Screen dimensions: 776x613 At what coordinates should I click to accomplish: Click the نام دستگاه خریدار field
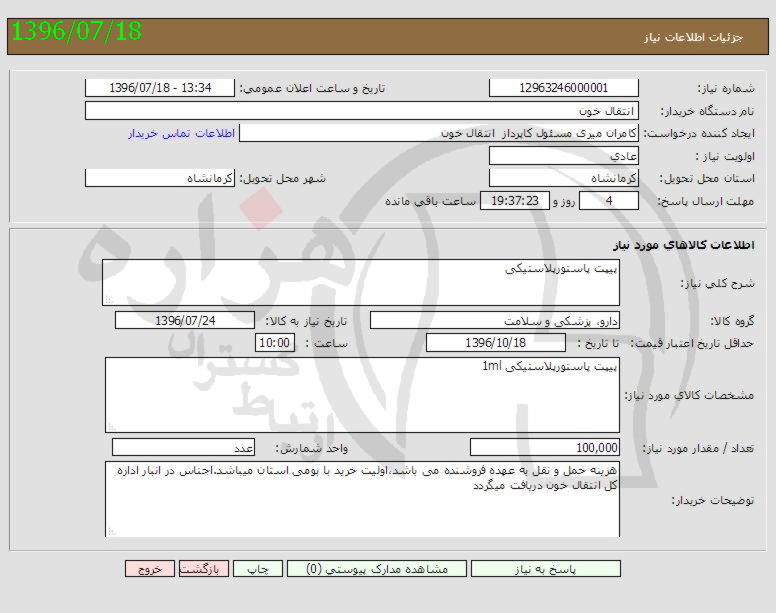click(x=361, y=111)
